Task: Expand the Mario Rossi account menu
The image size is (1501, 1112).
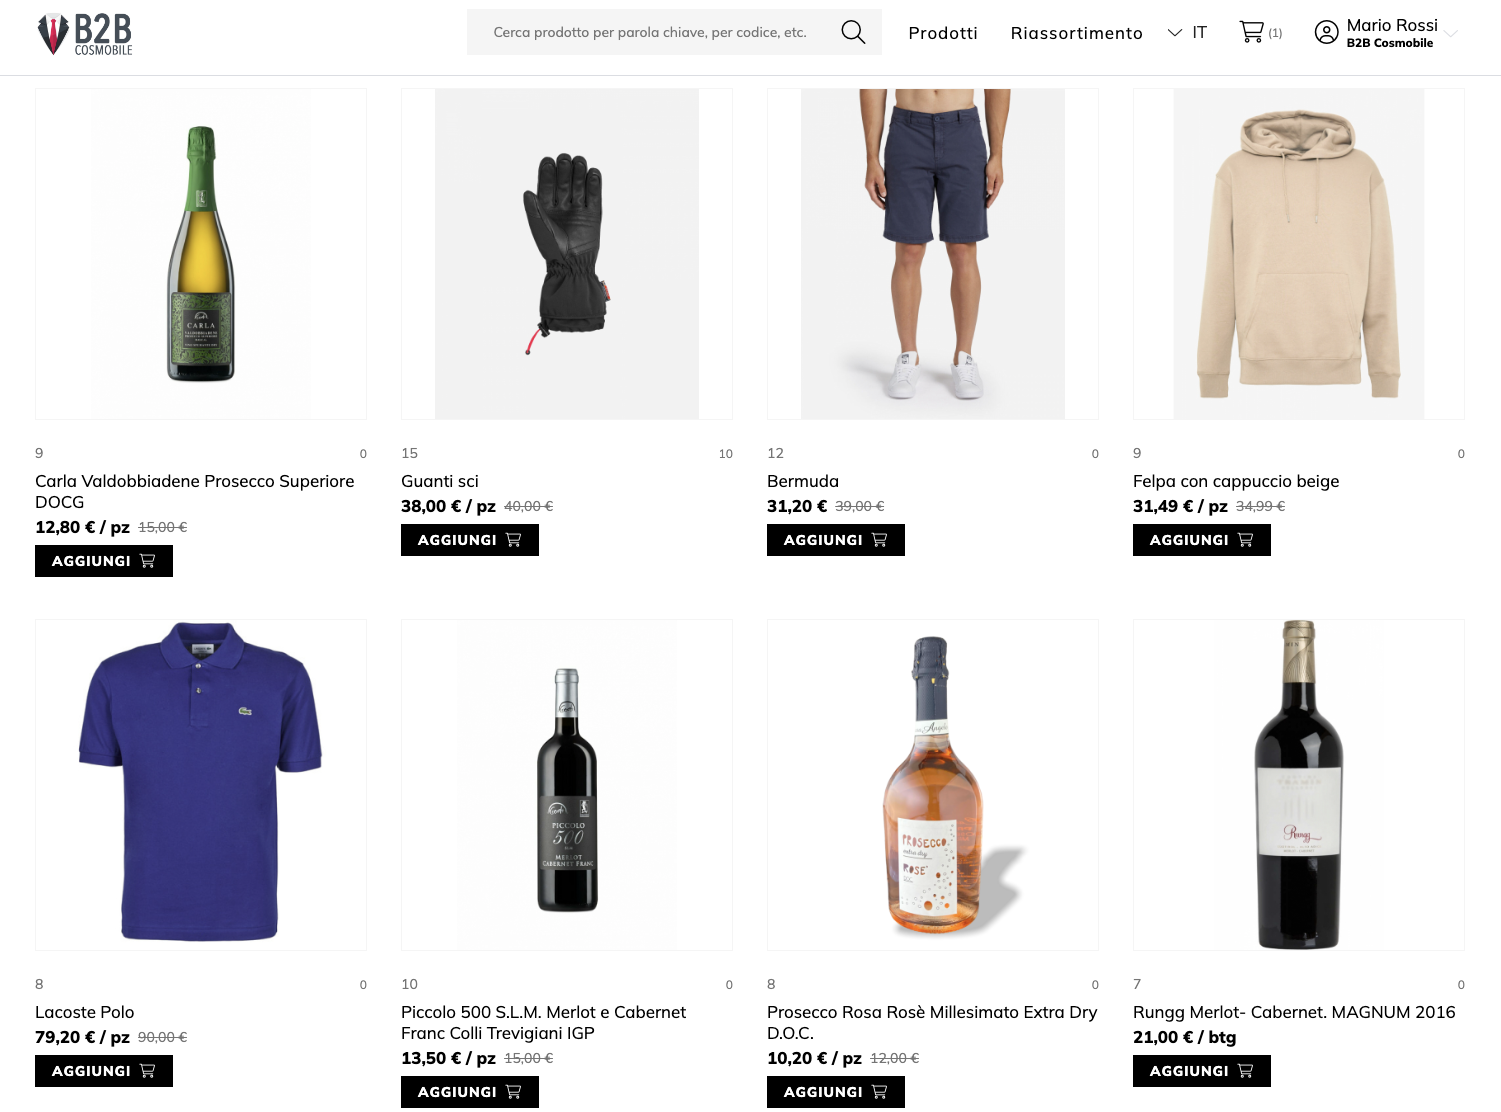Action: [x=1451, y=33]
